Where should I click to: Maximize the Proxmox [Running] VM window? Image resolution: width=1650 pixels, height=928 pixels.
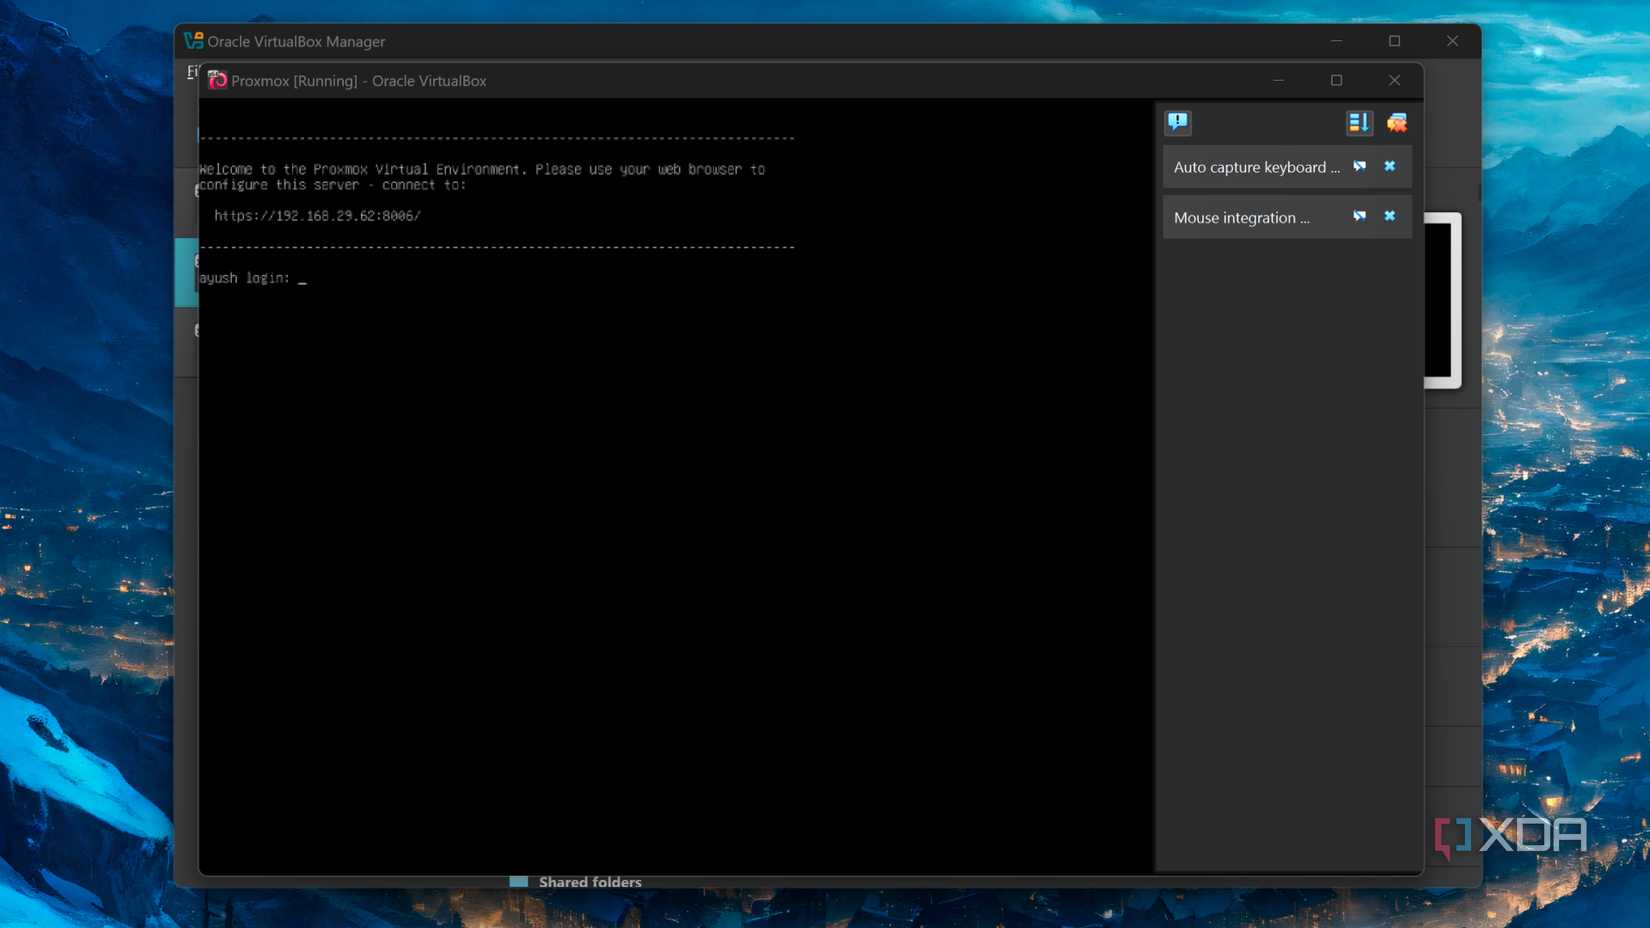(x=1336, y=80)
